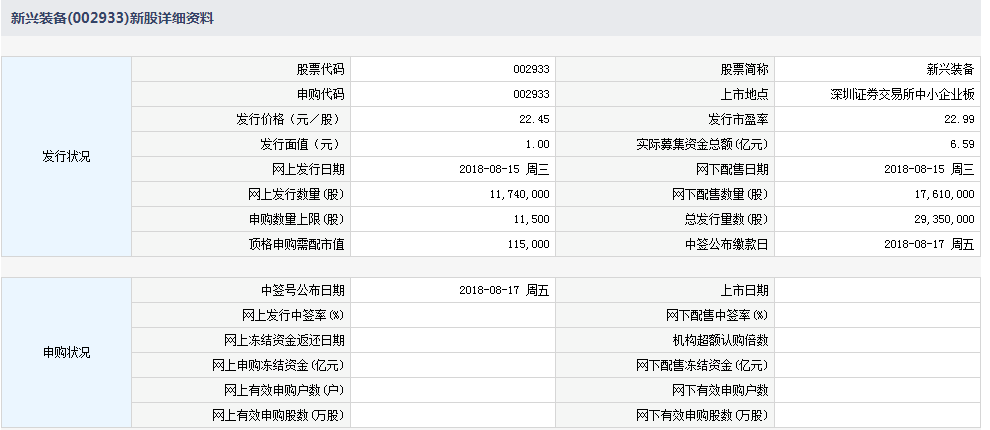Viewport: 990px width, 430px height.
Task: Click the 中签号公布日期 date value
Action: pos(504,291)
